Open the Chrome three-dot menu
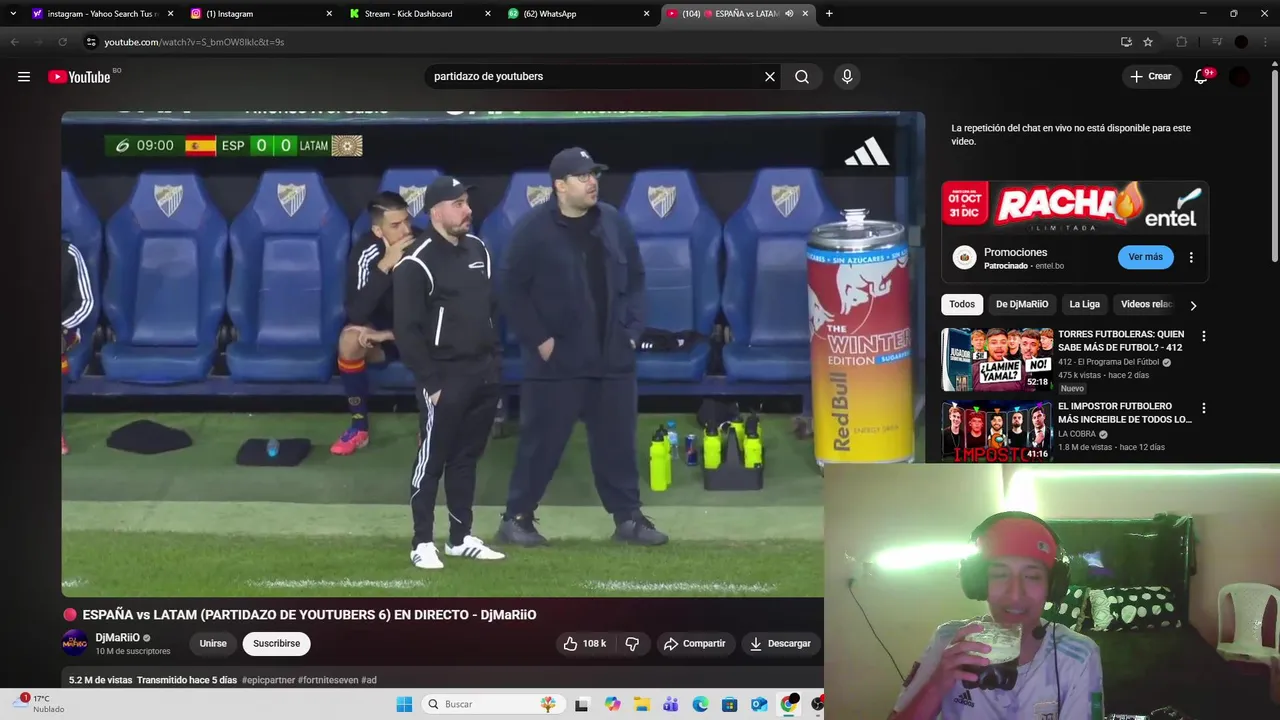The width and height of the screenshot is (1280, 720). pos(1264,42)
